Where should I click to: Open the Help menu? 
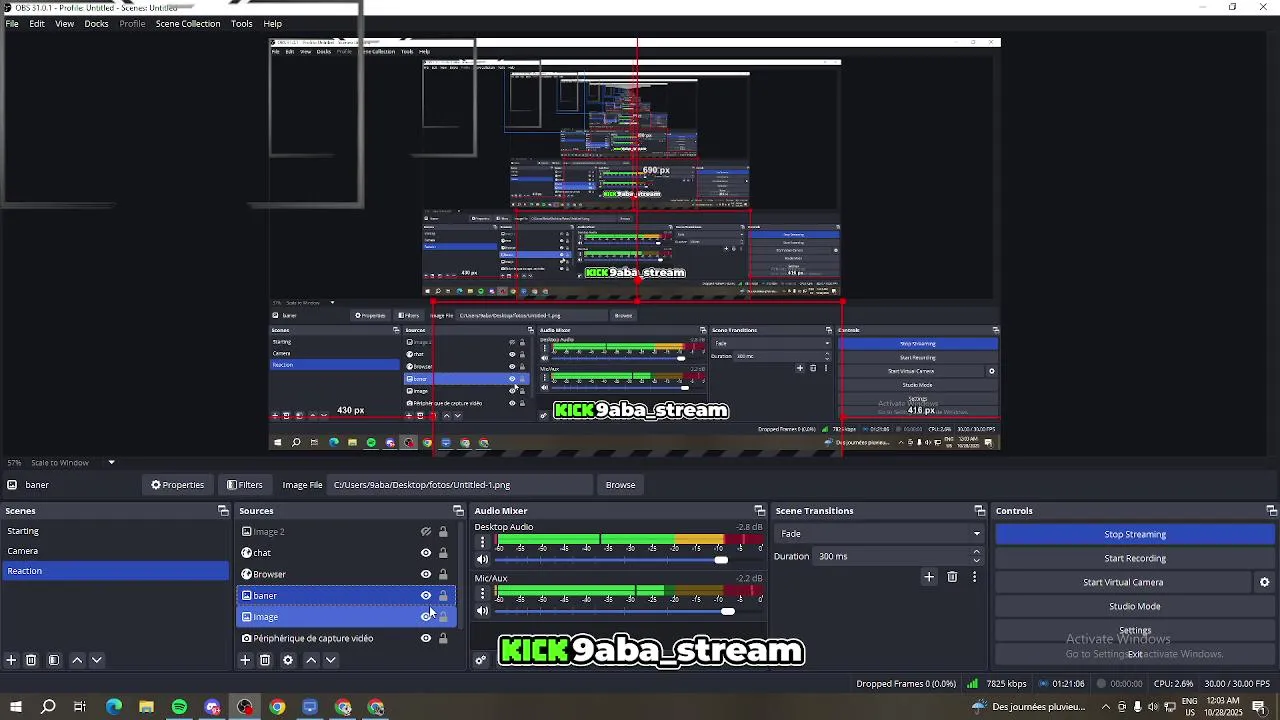click(x=272, y=23)
